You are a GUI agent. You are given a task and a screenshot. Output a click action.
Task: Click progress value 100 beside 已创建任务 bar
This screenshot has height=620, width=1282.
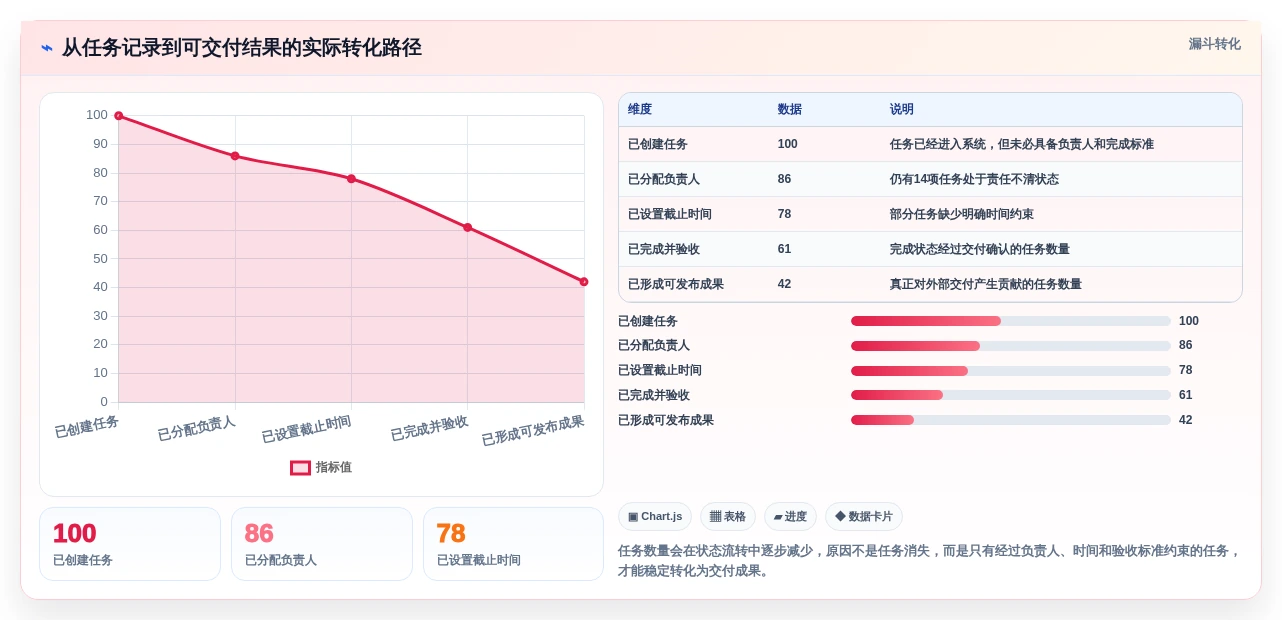coord(1189,321)
